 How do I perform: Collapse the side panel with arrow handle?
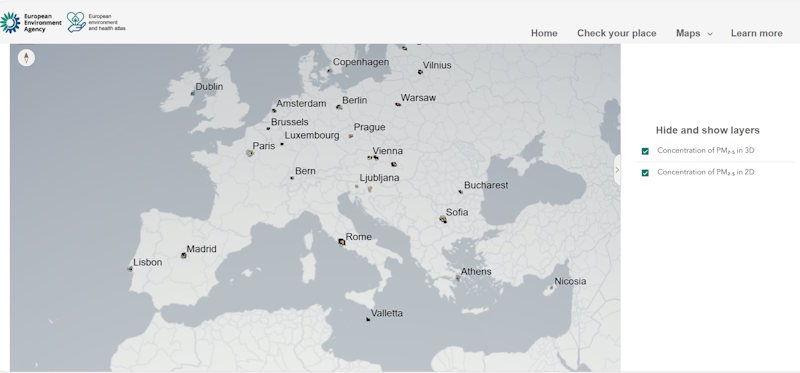[x=617, y=170]
